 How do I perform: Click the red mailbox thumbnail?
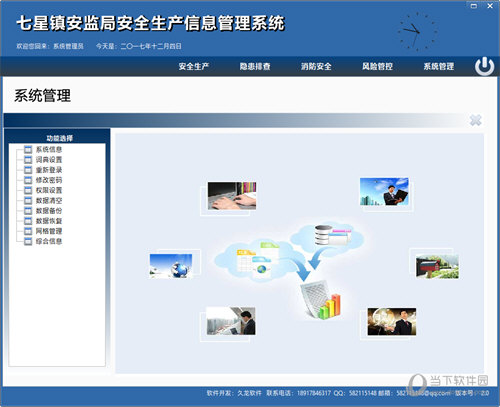(x=437, y=266)
